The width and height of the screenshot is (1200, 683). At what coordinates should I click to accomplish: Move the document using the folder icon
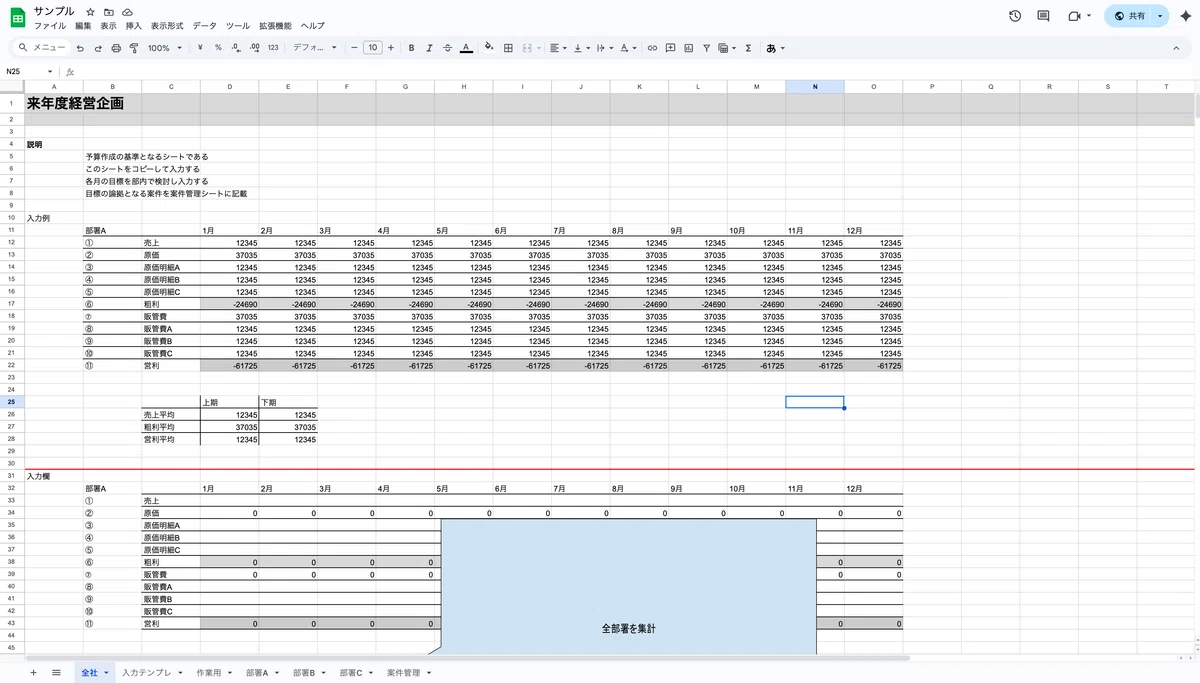click(x=108, y=11)
